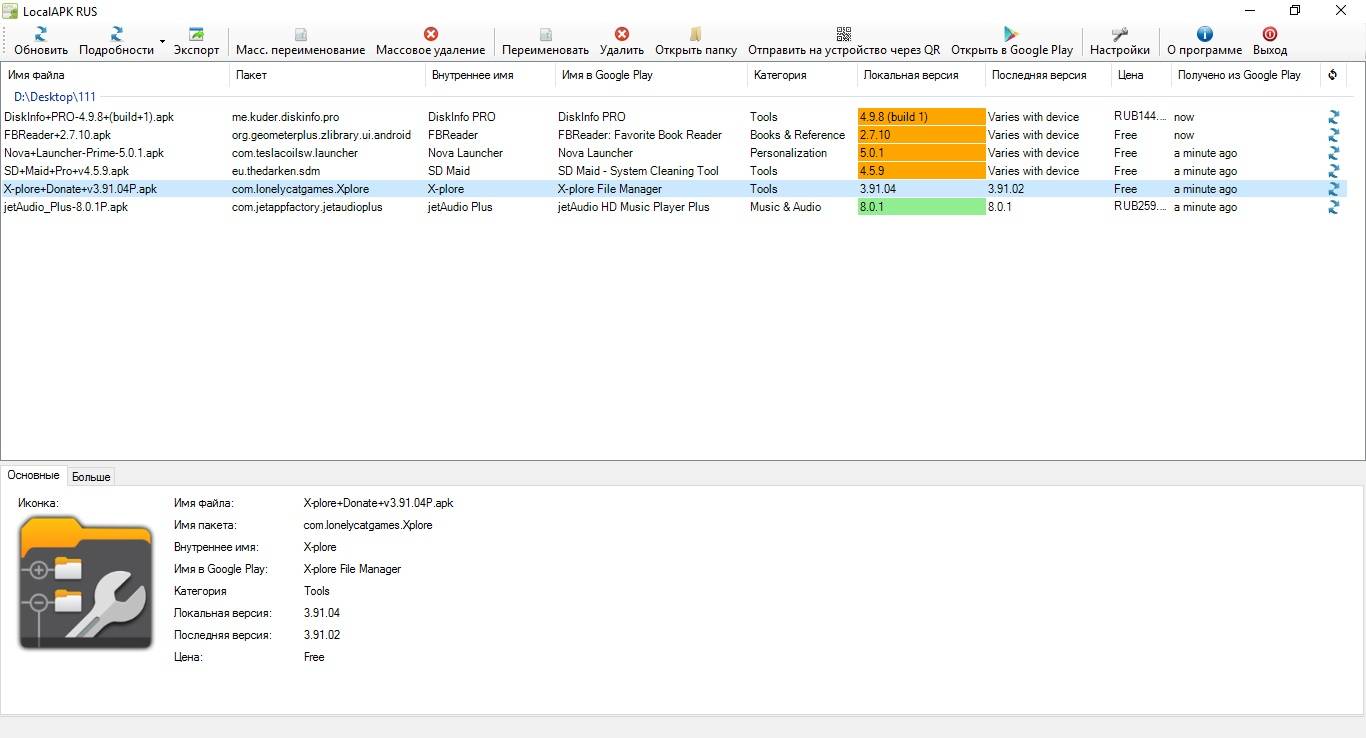Refresh Nova Launcher row update icon
Image resolution: width=1366 pixels, height=738 pixels.
click(1334, 153)
